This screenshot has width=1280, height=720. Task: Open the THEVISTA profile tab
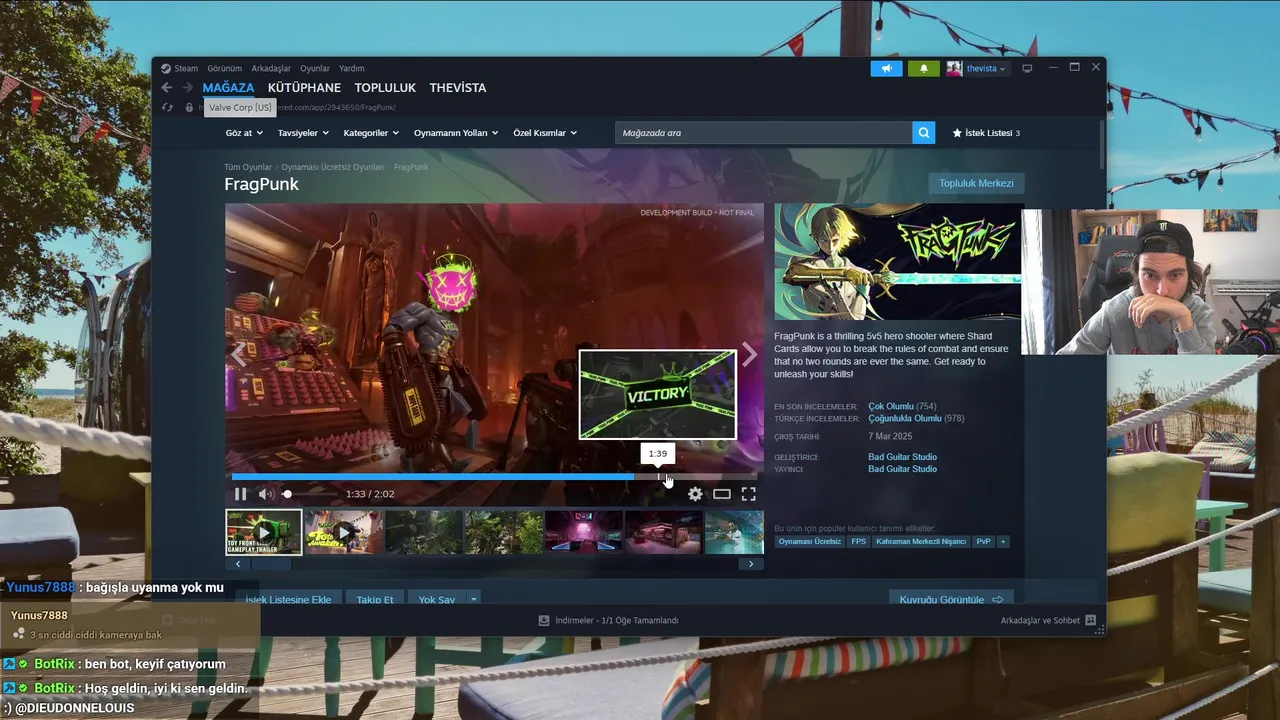pyautogui.click(x=458, y=88)
